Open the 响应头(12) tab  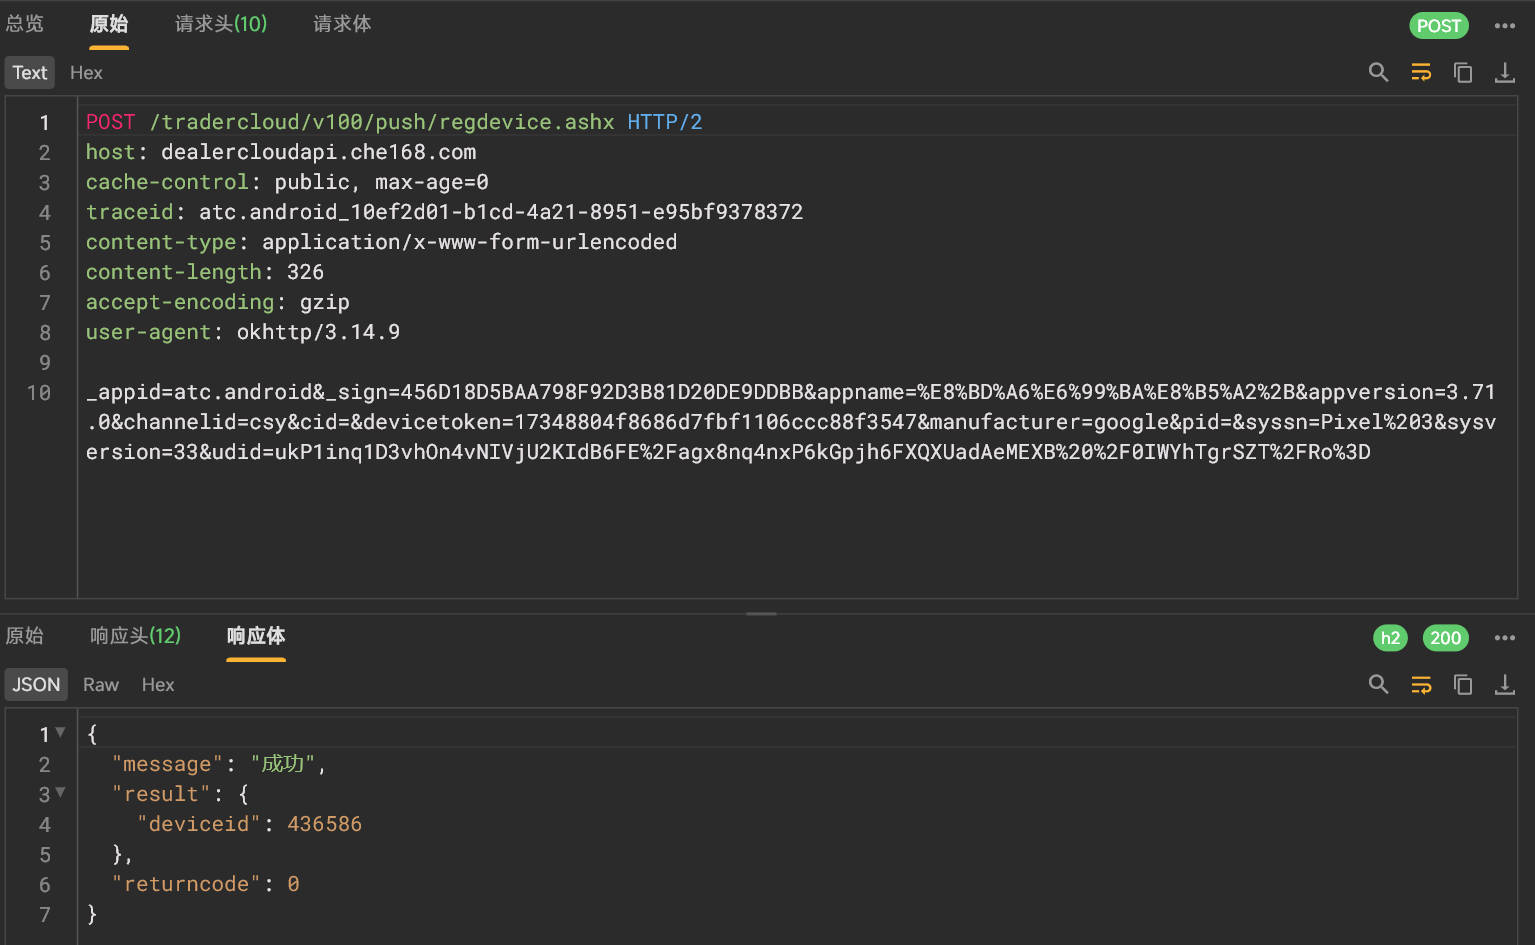pyautogui.click(x=135, y=636)
